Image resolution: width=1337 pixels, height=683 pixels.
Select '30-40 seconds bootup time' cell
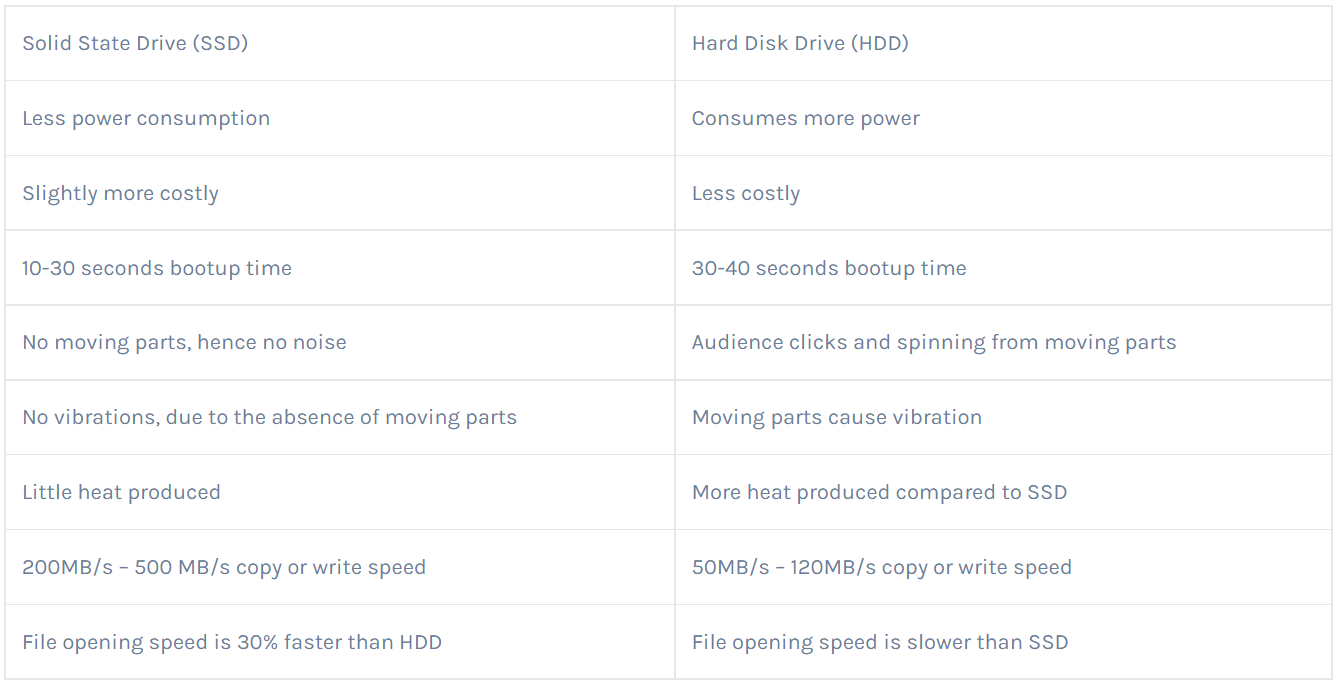1003,268
